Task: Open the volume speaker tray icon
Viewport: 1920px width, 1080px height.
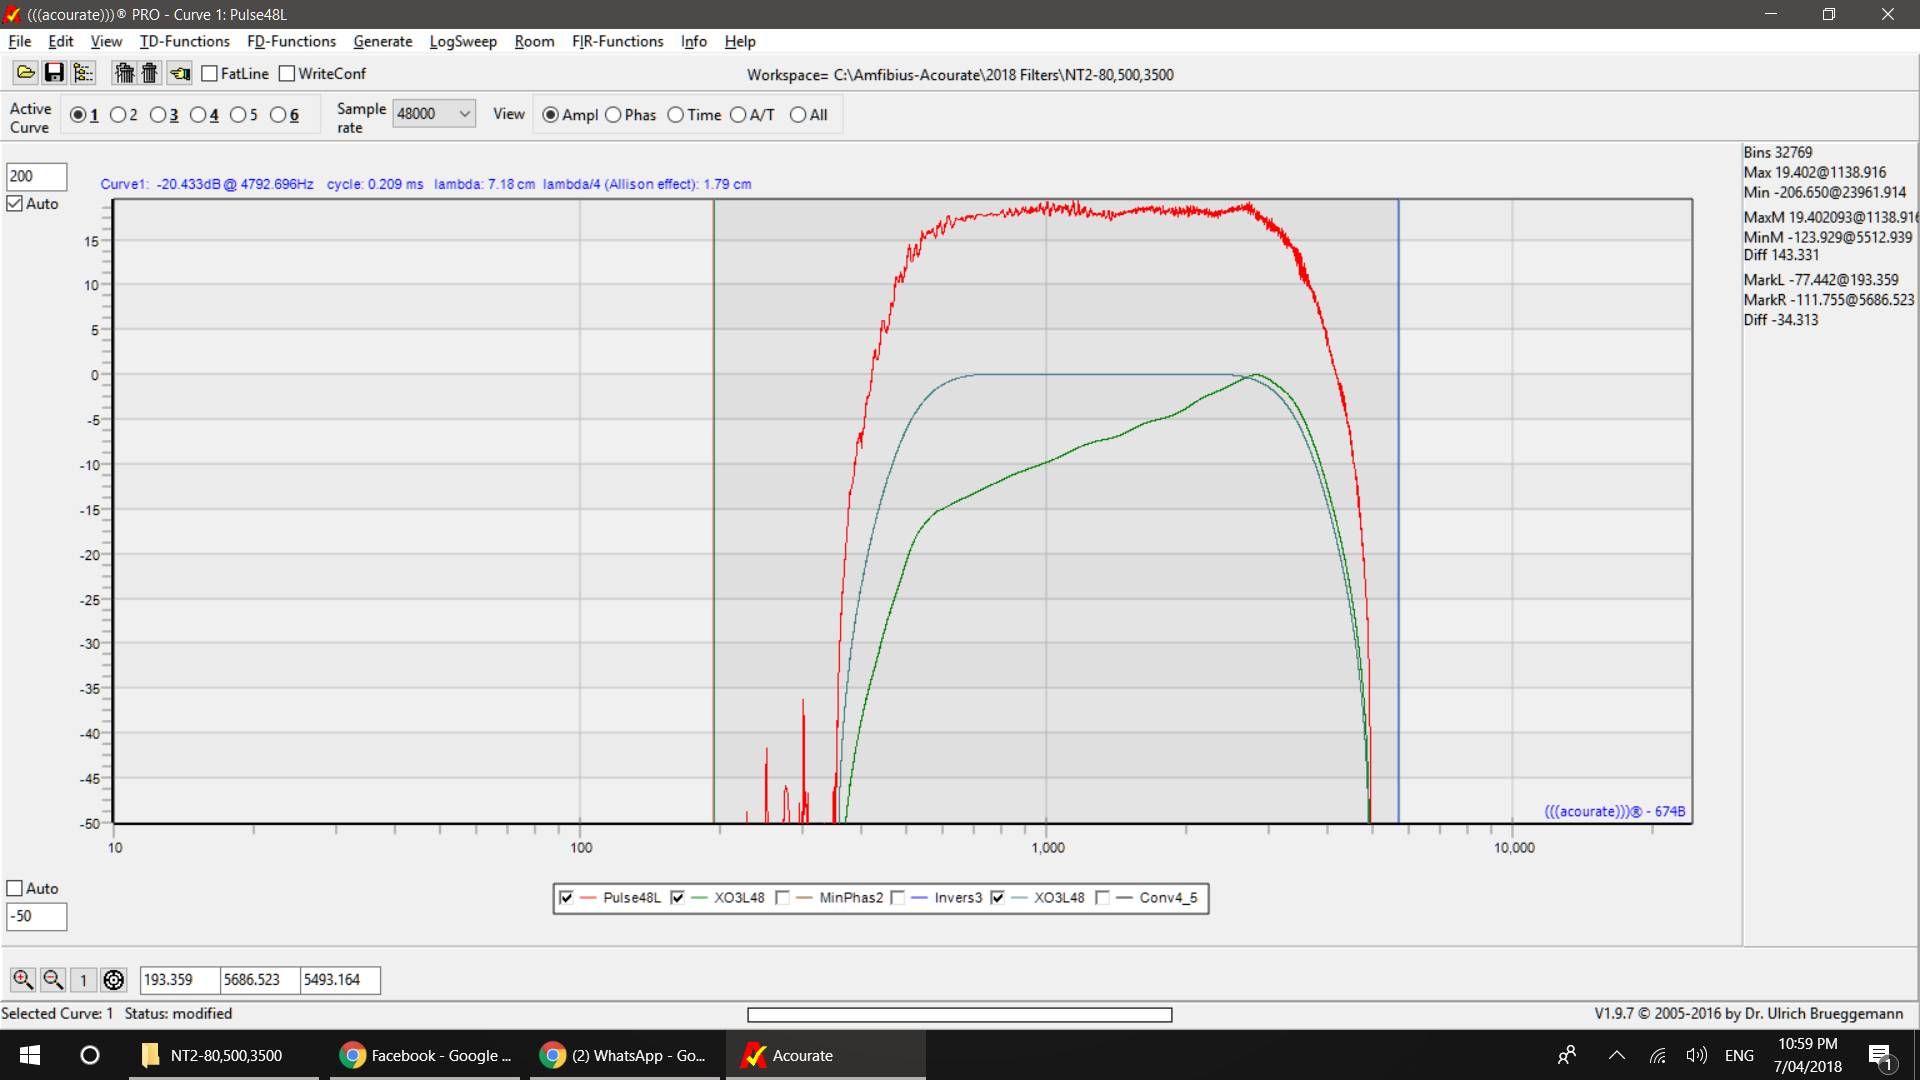Action: coord(1696,1055)
